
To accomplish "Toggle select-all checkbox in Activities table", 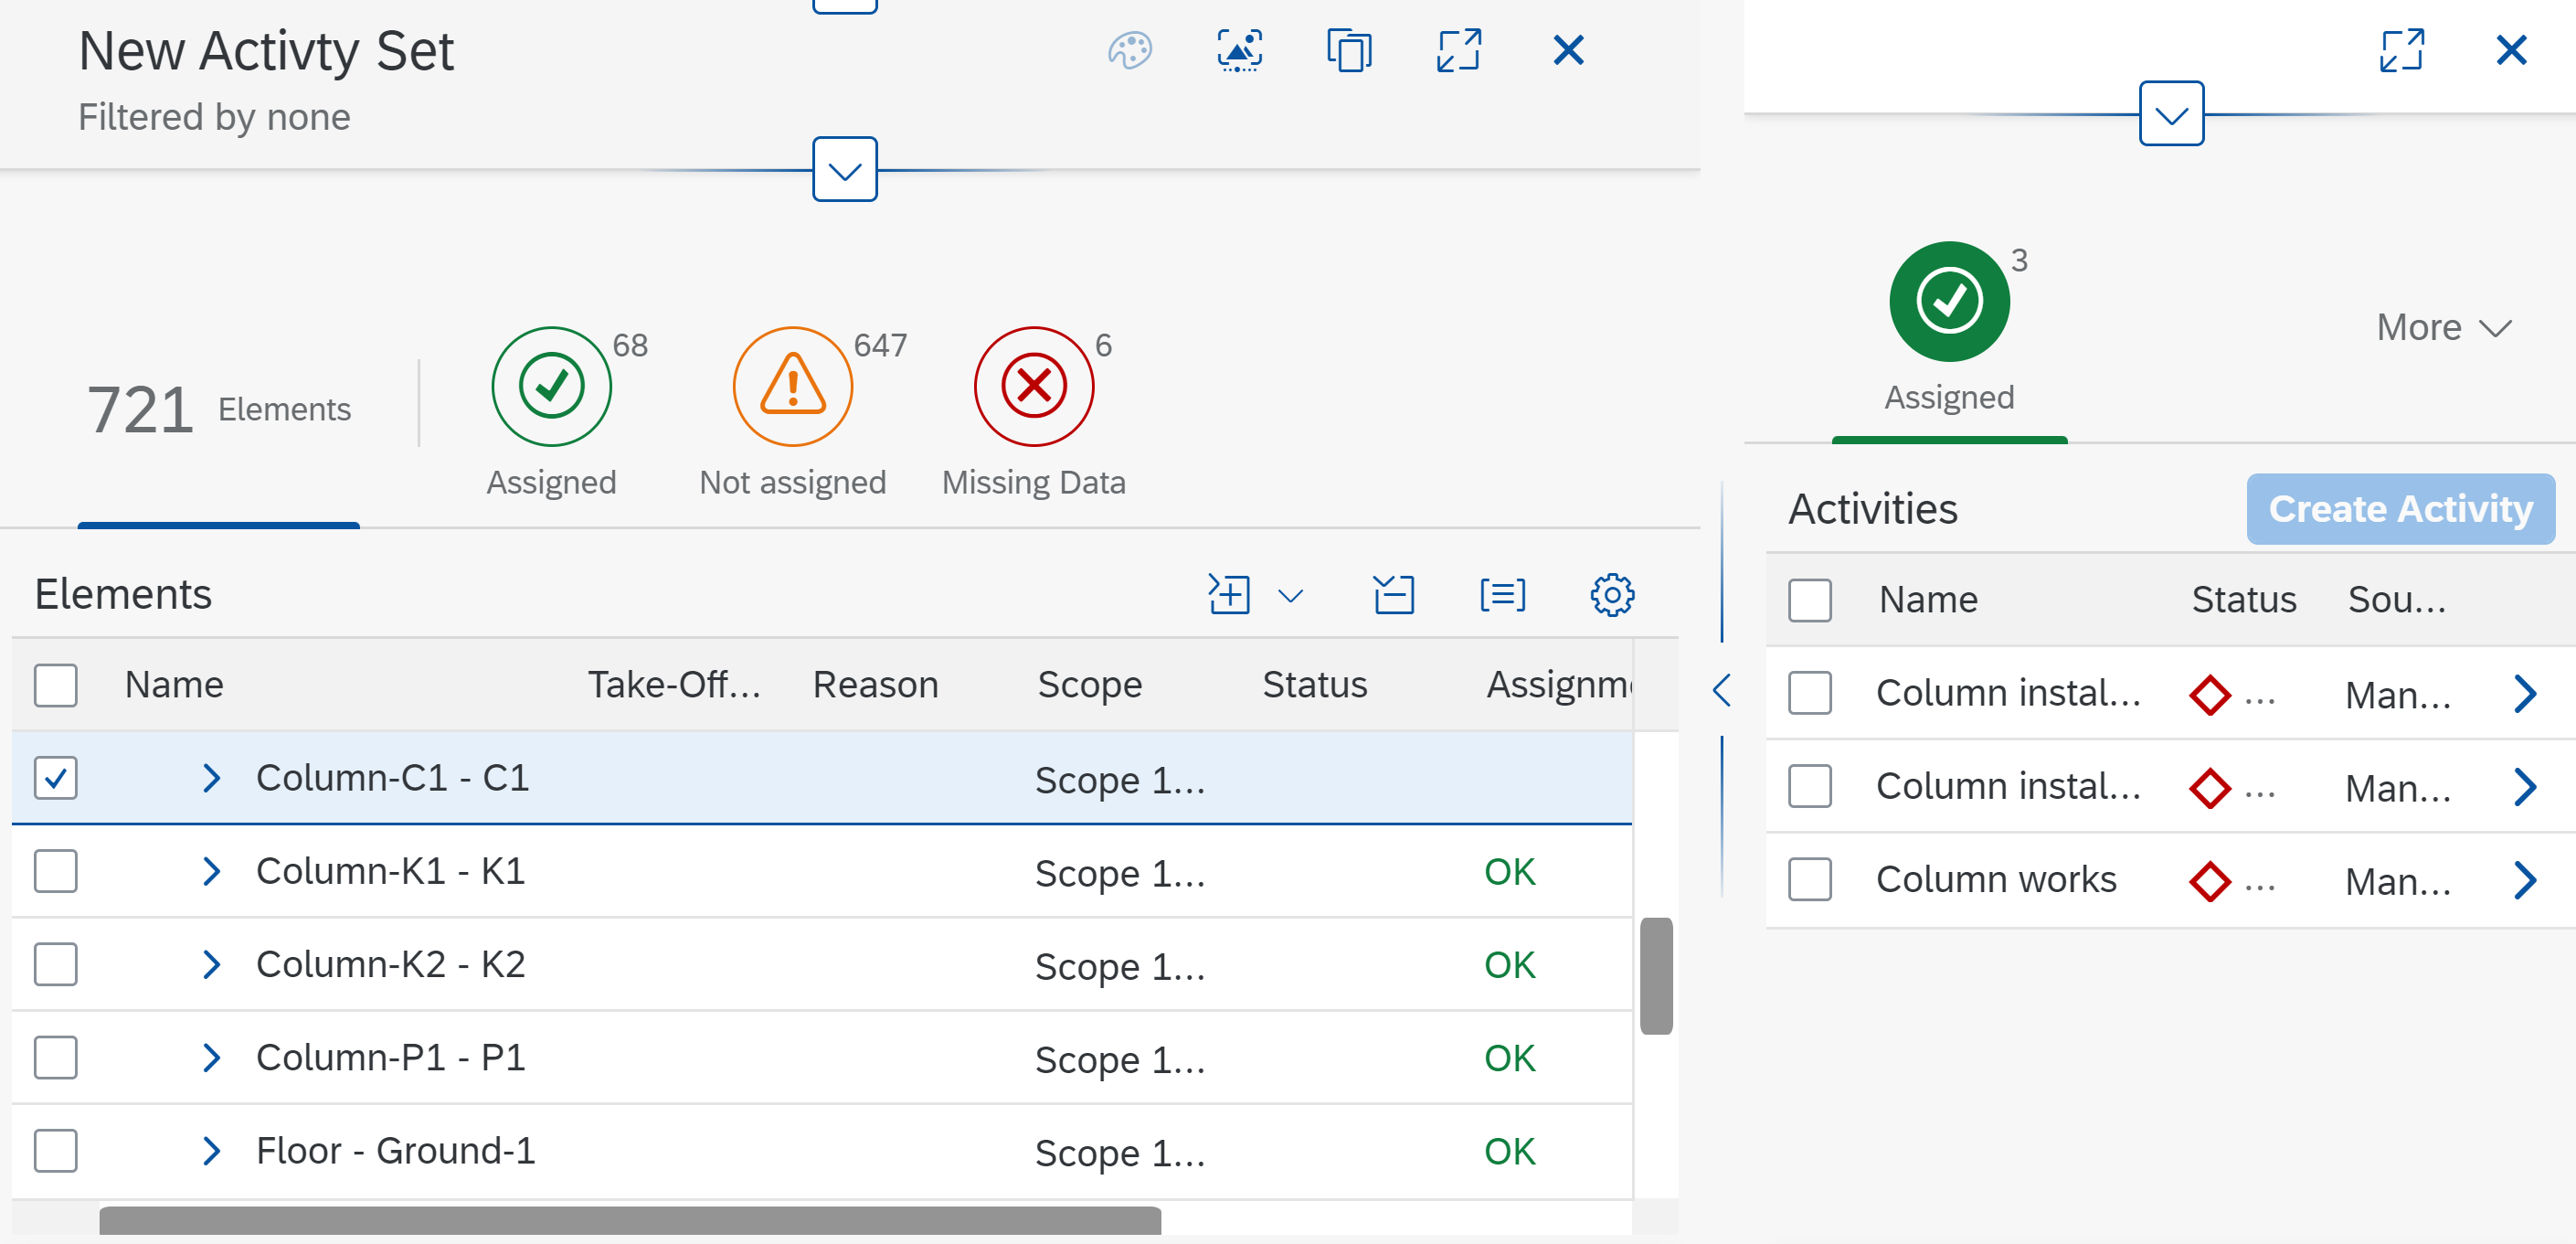I will tap(1810, 601).
